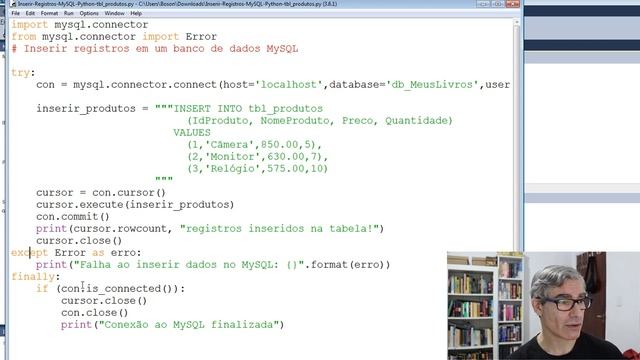
Task: Click the string "Conexão ao MySQL finalizada"
Action: click(189, 325)
